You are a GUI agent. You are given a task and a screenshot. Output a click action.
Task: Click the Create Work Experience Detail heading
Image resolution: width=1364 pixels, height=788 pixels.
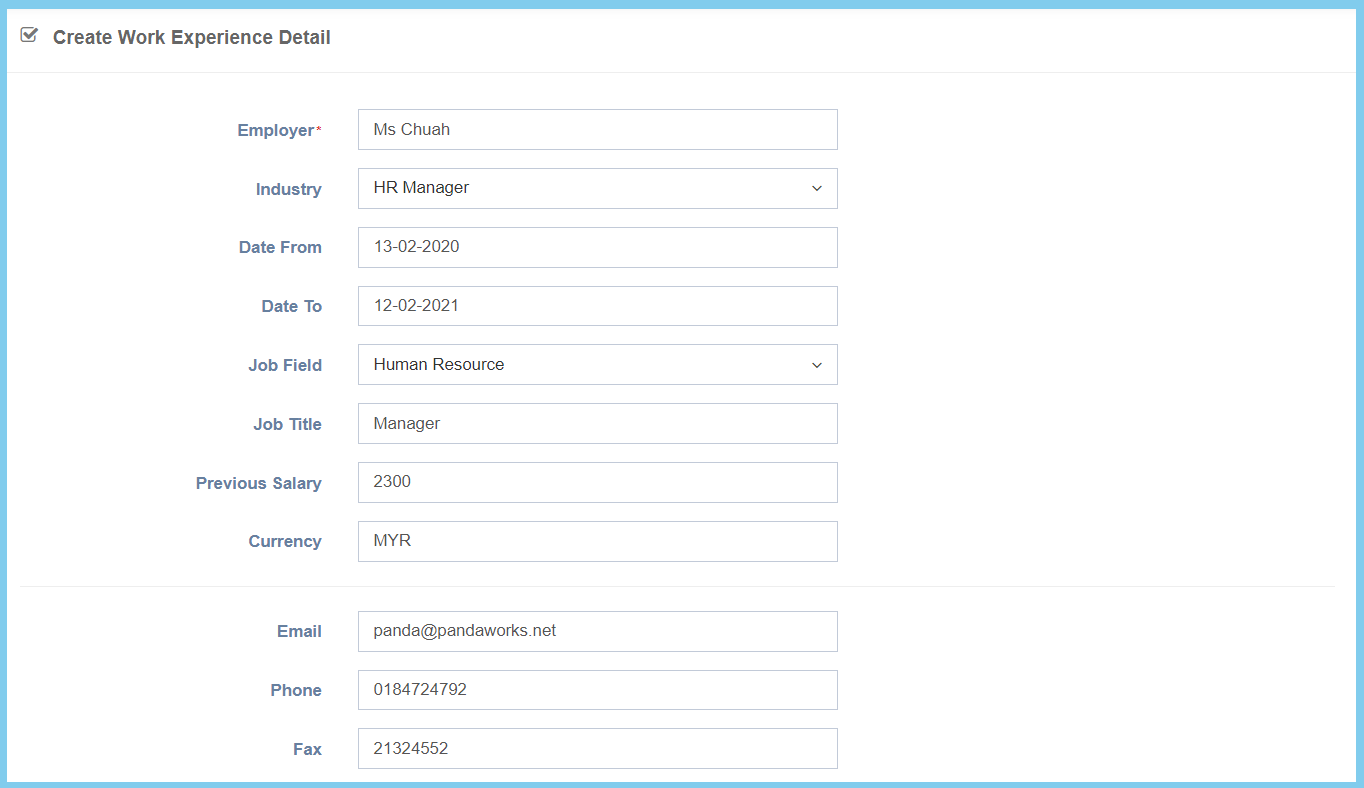pyautogui.click(x=191, y=38)
